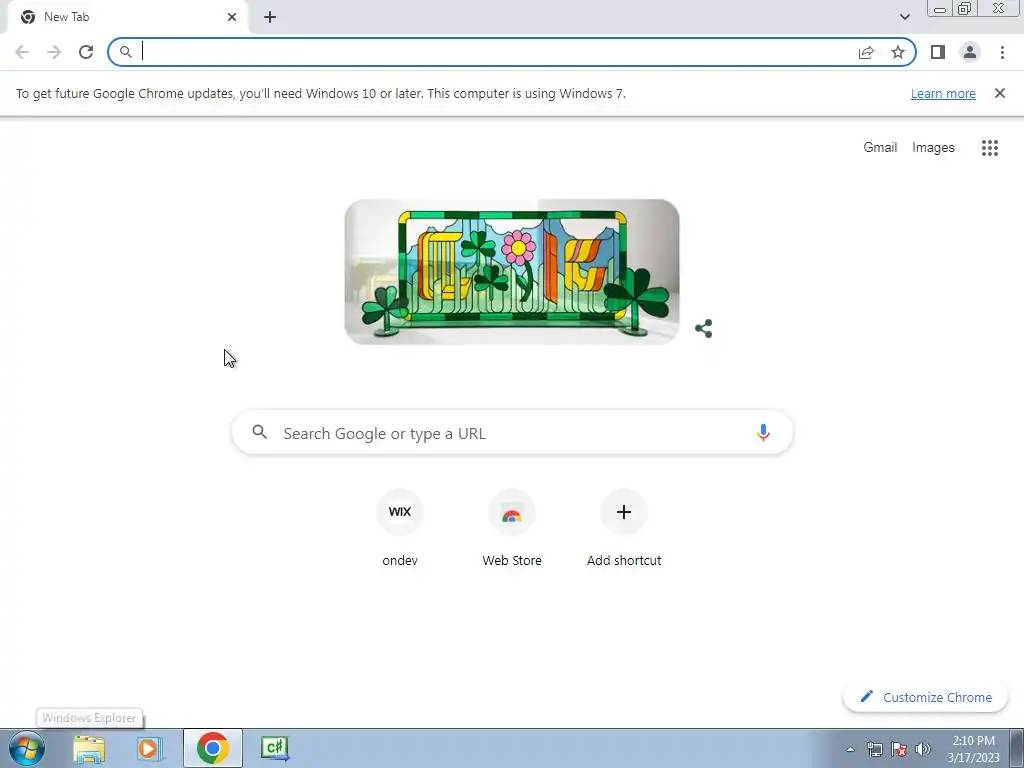Viewport: 1024px width, 768px height.
Task: Open Google Images link
Action: tap(933, 148)
